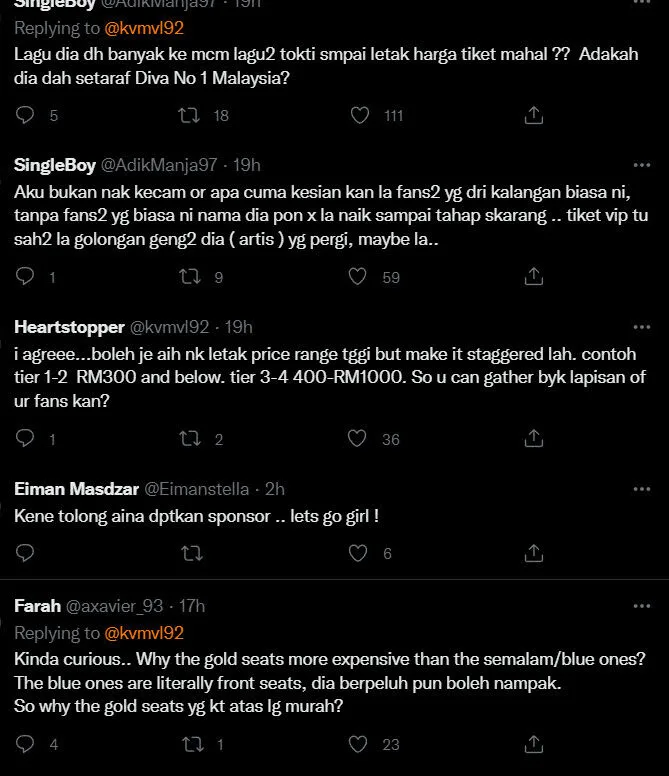Like SingleBoy's tweet with 59 likes

pos(359,276)
